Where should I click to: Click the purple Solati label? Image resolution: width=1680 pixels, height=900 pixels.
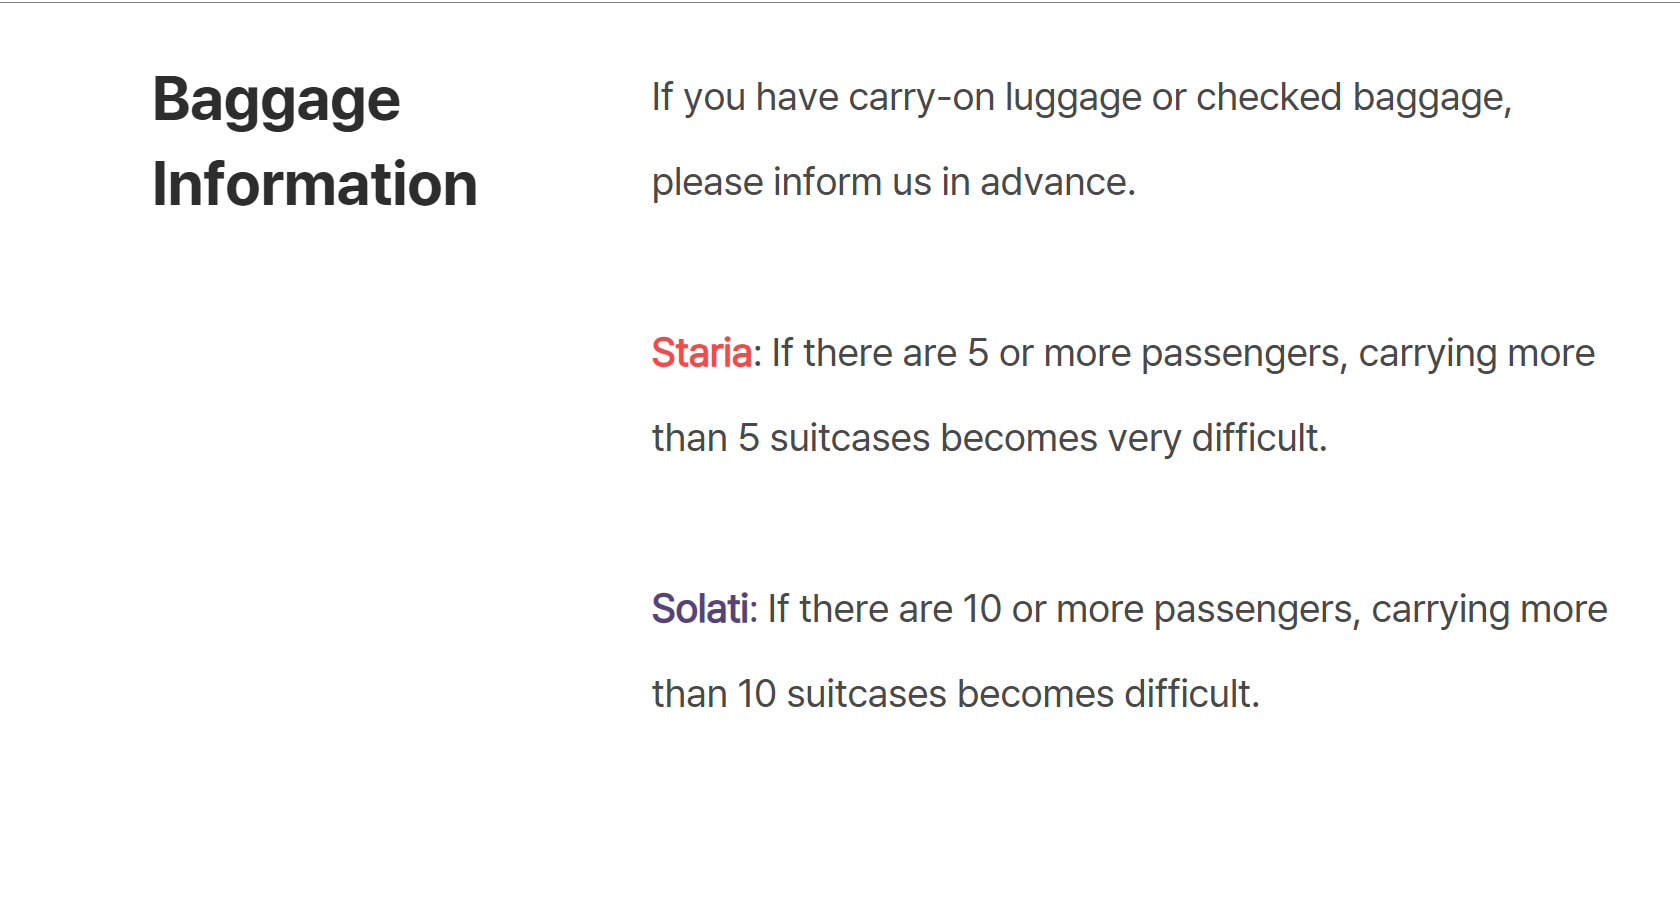(x=700, y=609)
